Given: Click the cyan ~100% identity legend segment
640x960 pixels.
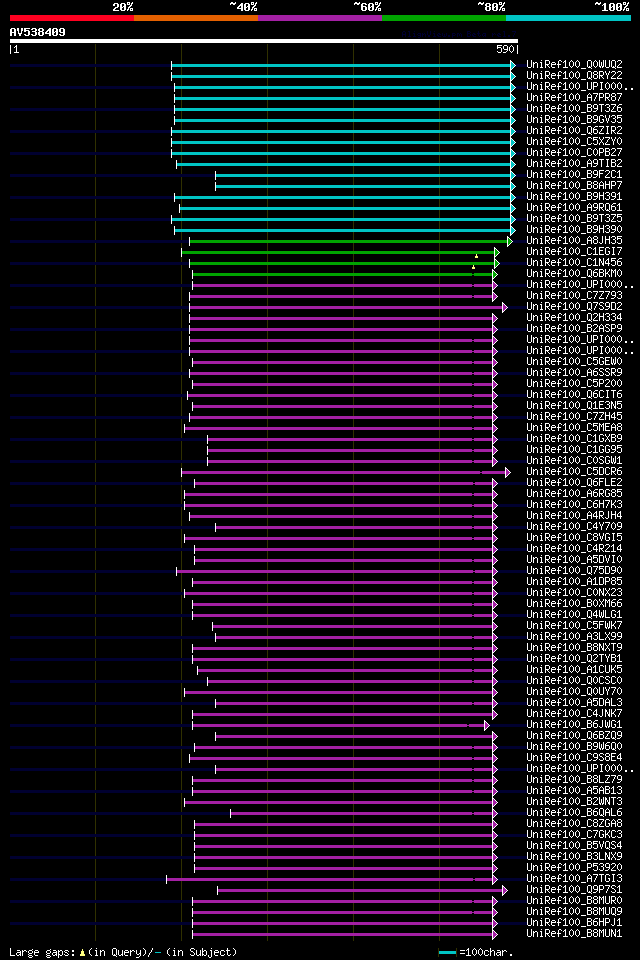Looking at the screenshot, I should [568, 18].
